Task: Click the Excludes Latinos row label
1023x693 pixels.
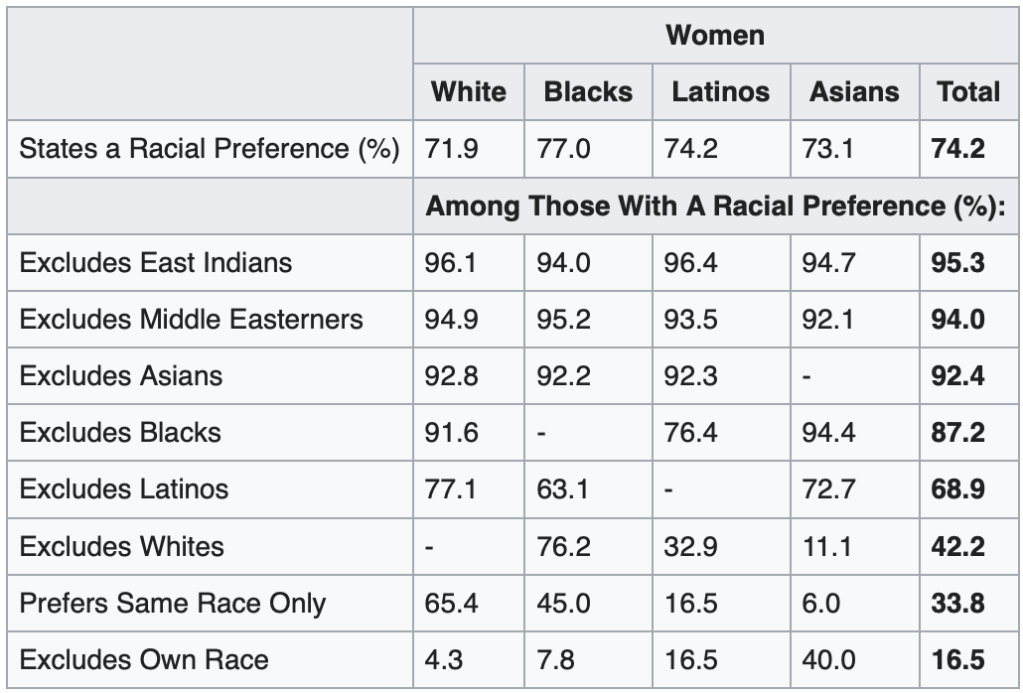Action: point(124,489)
